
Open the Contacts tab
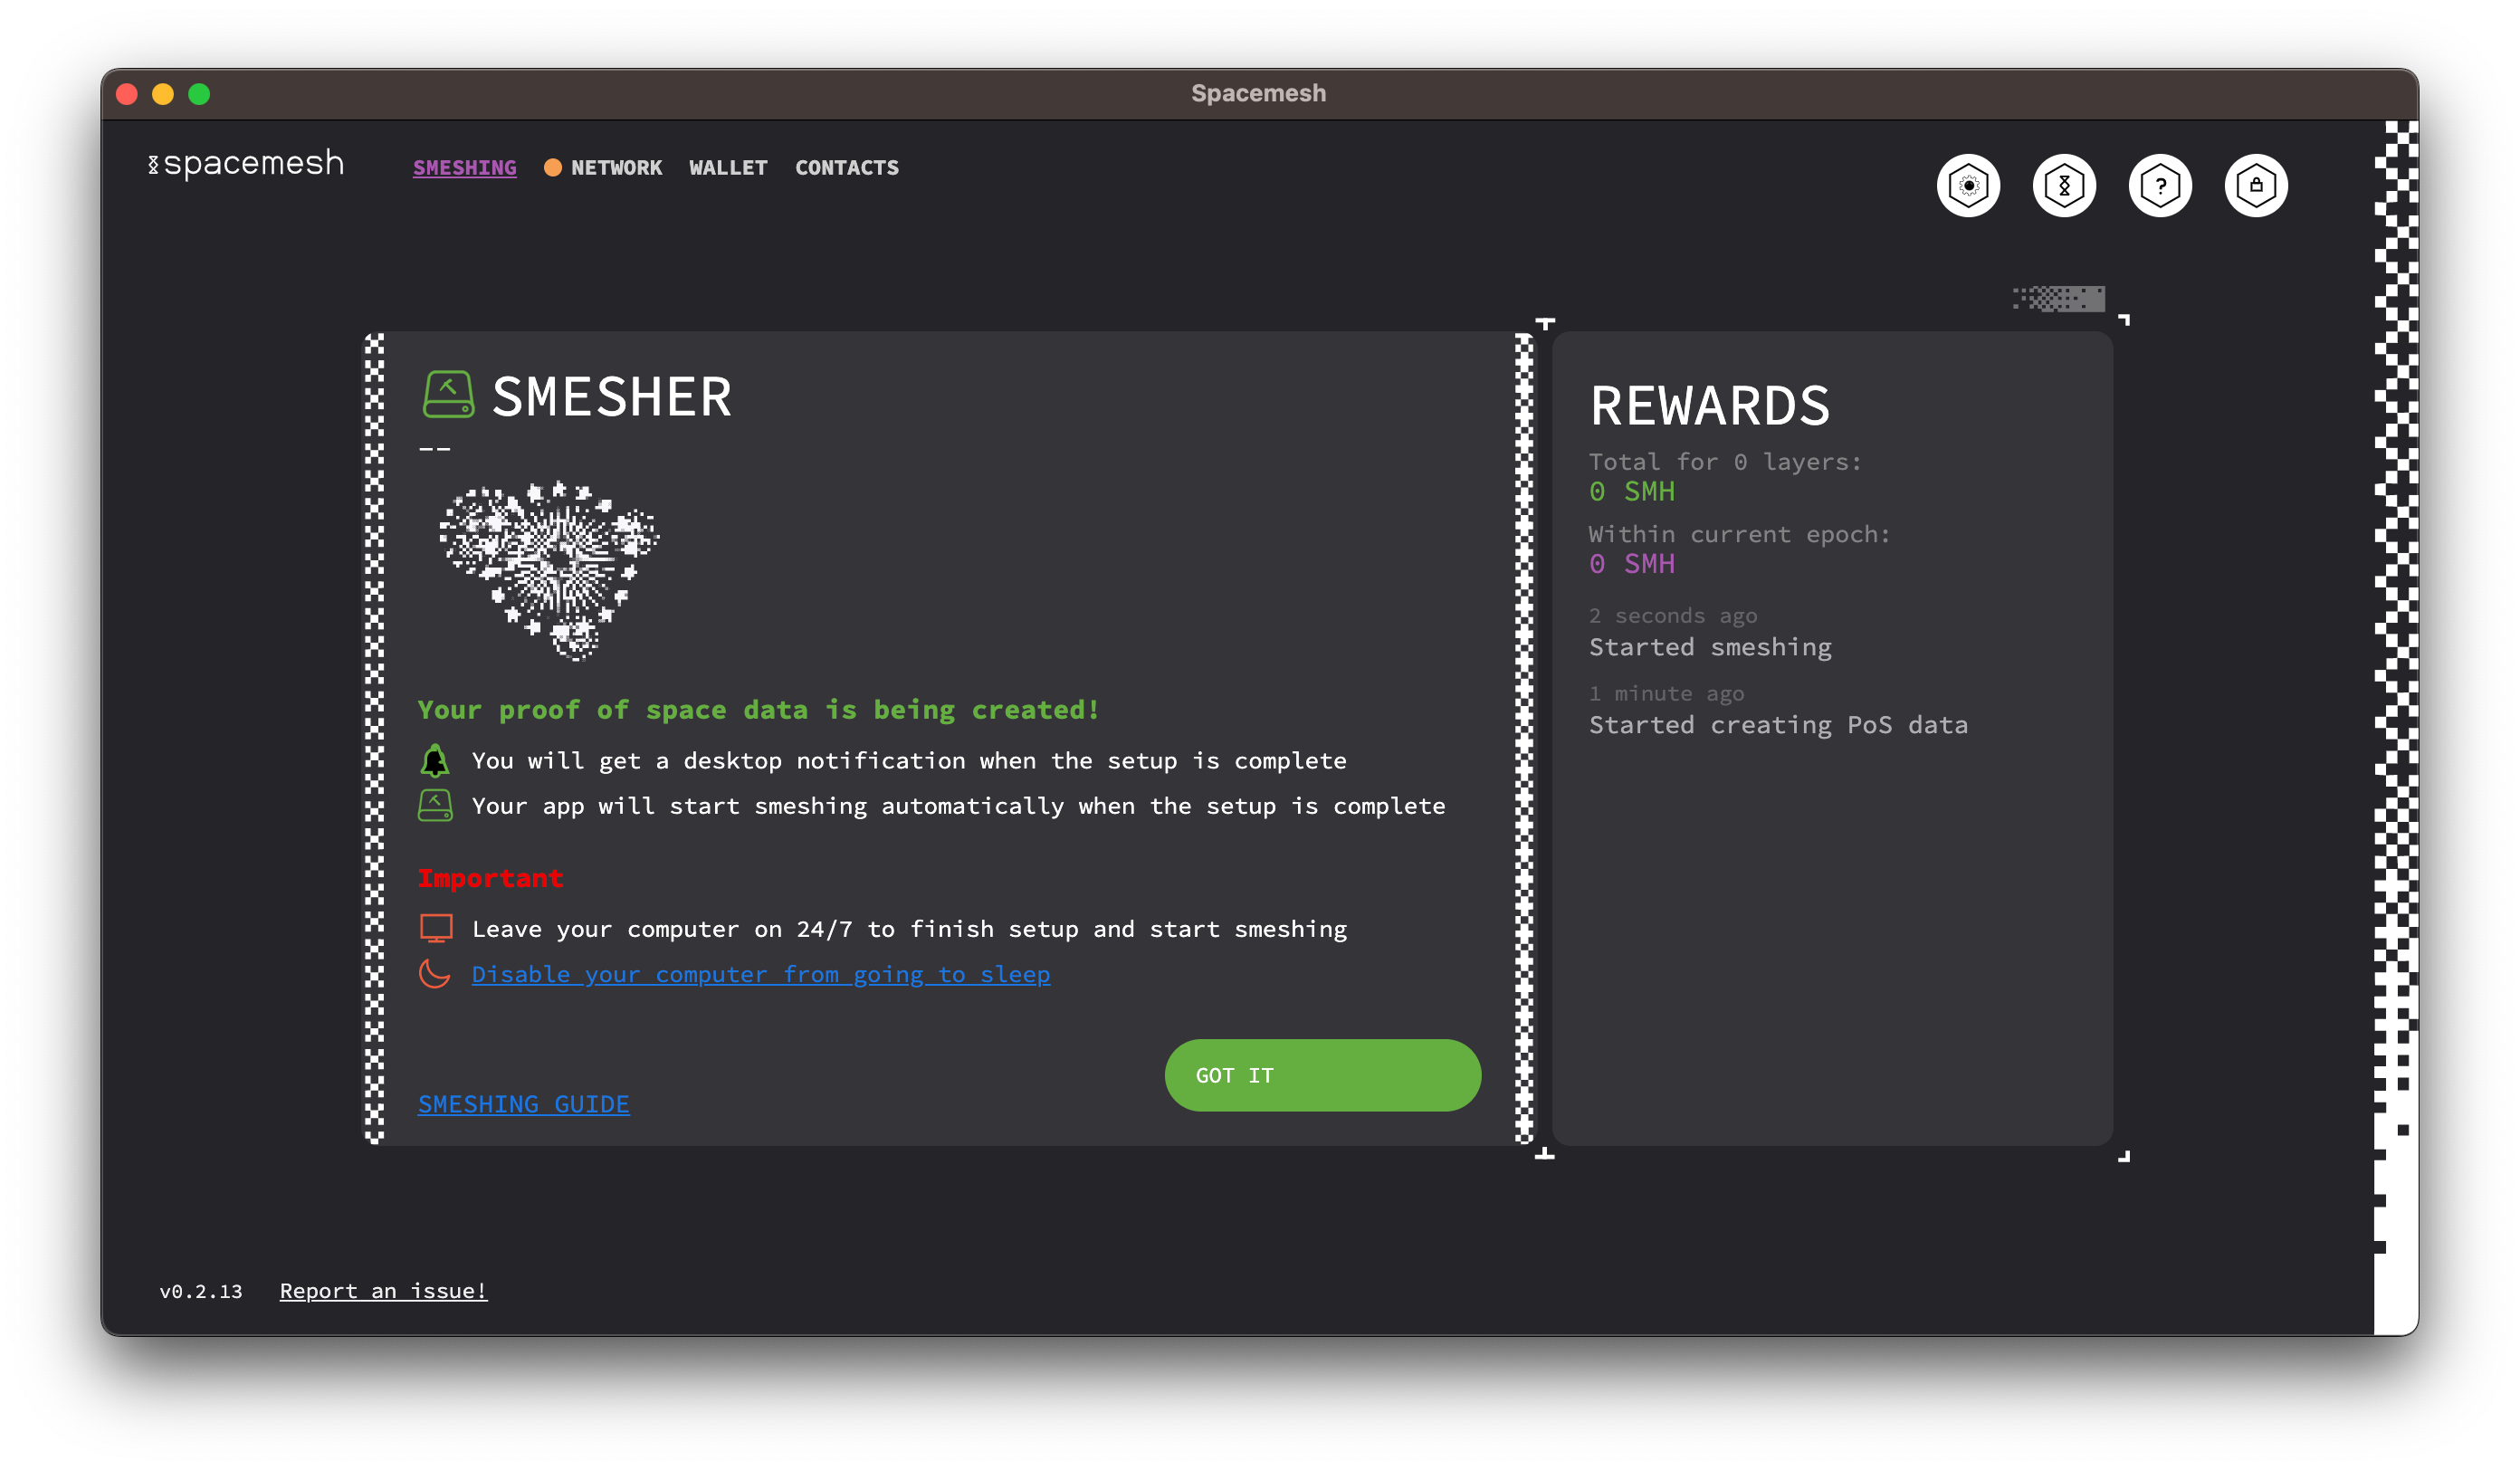click(x=847, y=168)
